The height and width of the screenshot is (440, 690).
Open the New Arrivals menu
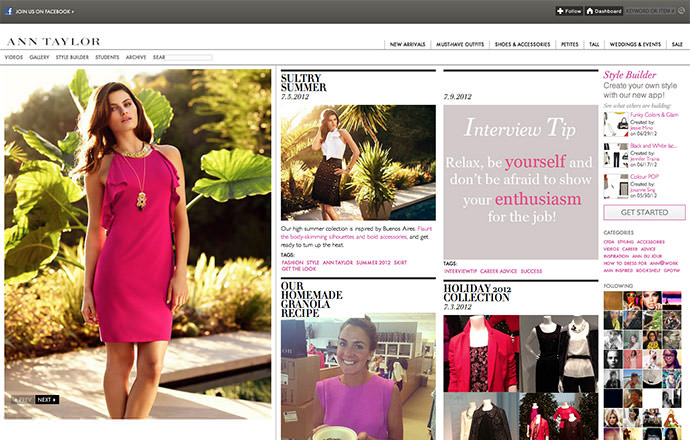410,44
